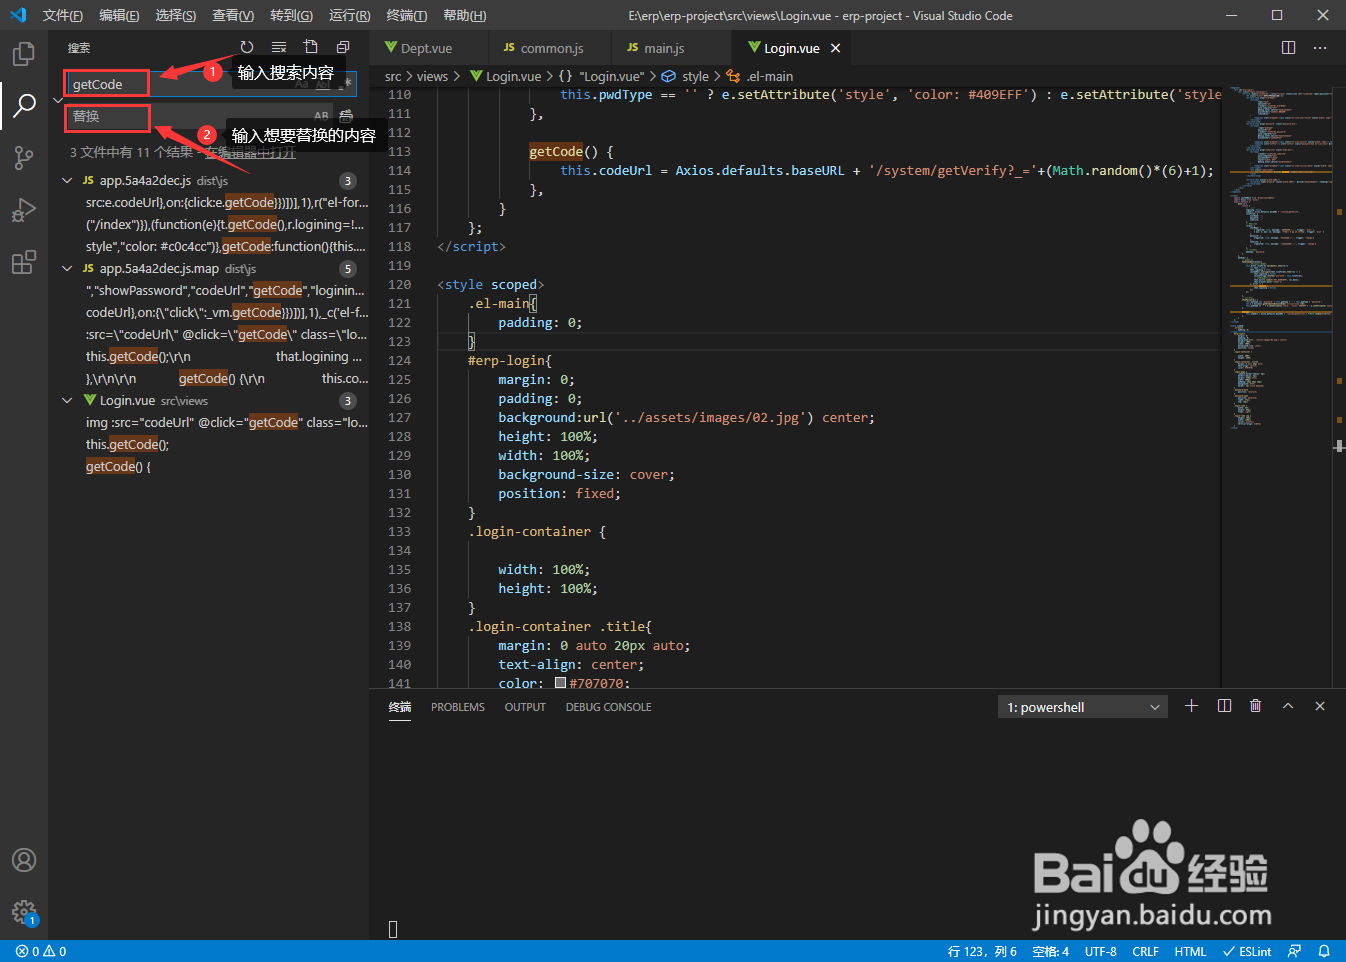The height and width of the screenshot is (962, 1346).
Task: Open the Manage gear menu
Action: 24,912
